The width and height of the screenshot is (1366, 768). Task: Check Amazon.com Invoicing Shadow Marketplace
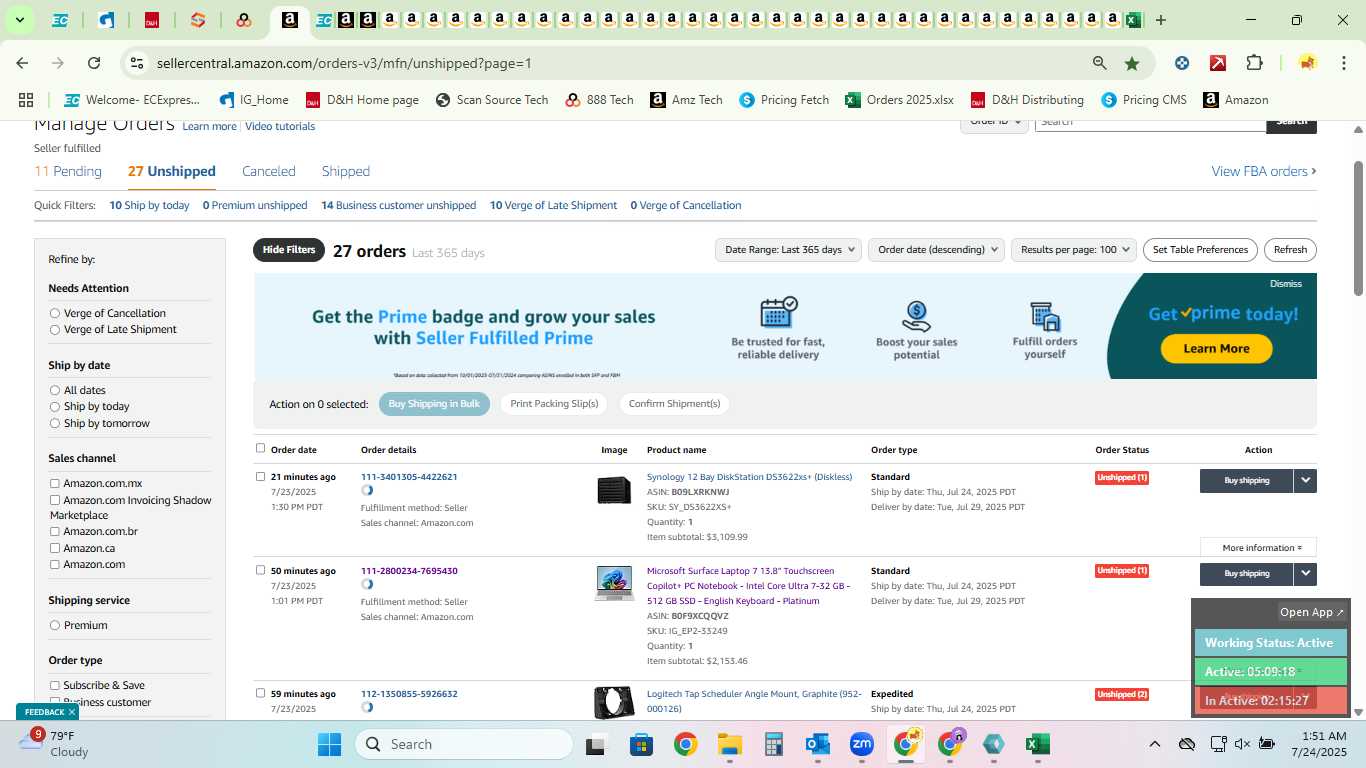coord(55,500)
